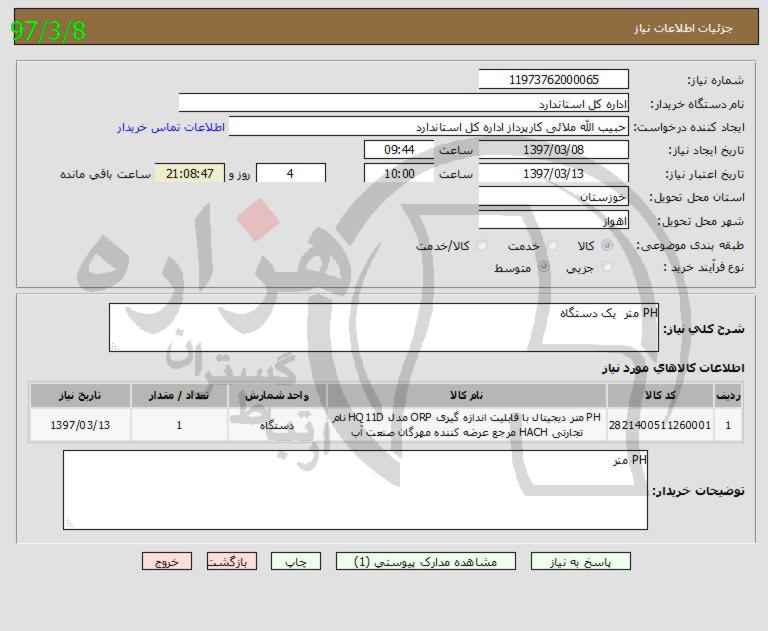The image size is (768, 631).
Task: Click the ردیف column header
Action: pos(728,396)
